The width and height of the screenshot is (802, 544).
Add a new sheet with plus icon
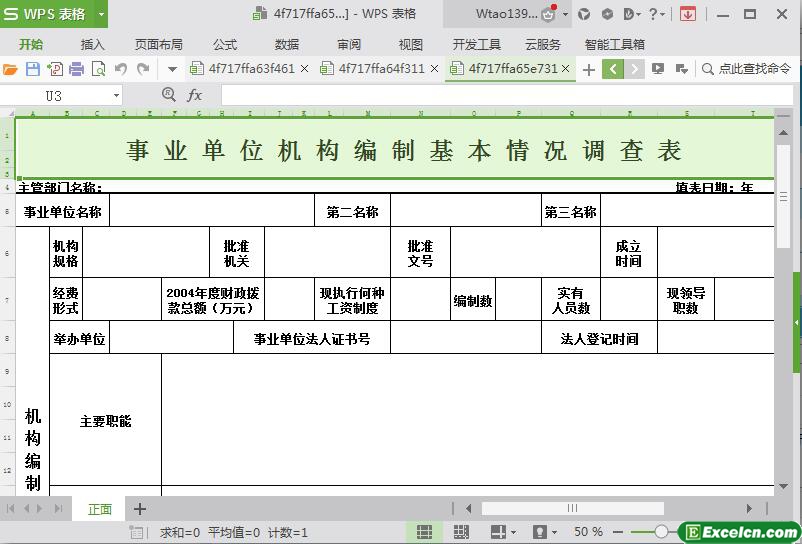pos(140,509)
